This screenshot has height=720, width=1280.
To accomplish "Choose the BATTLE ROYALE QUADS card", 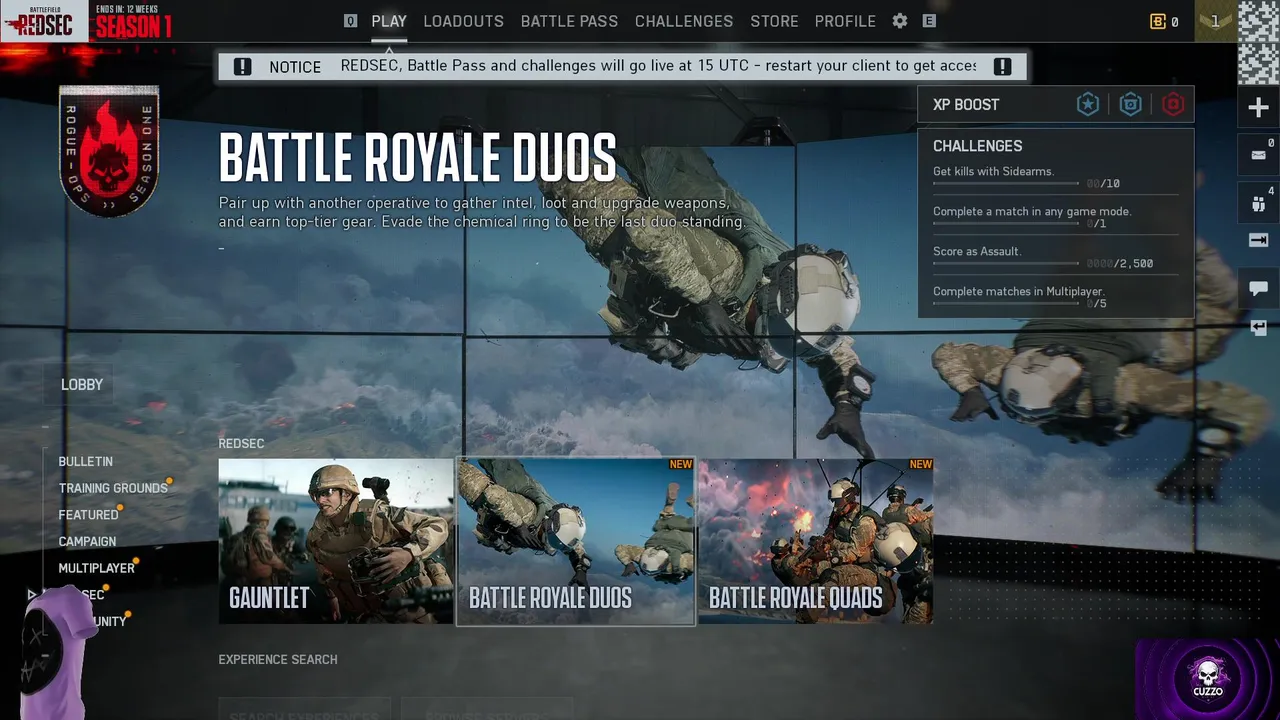I will (x=816, y=542).
